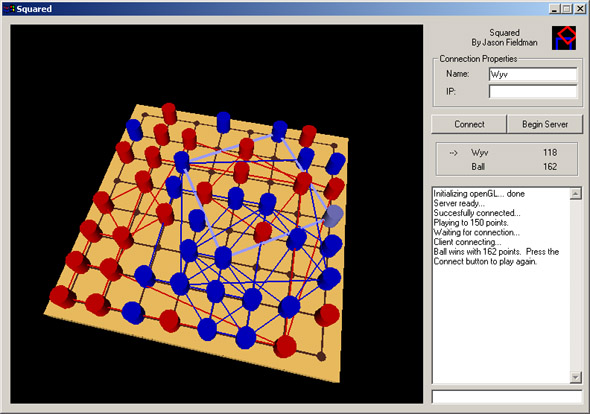Click the empty IP address field
Viewport: 590px width, 414px height.
[x=533, y=91]
